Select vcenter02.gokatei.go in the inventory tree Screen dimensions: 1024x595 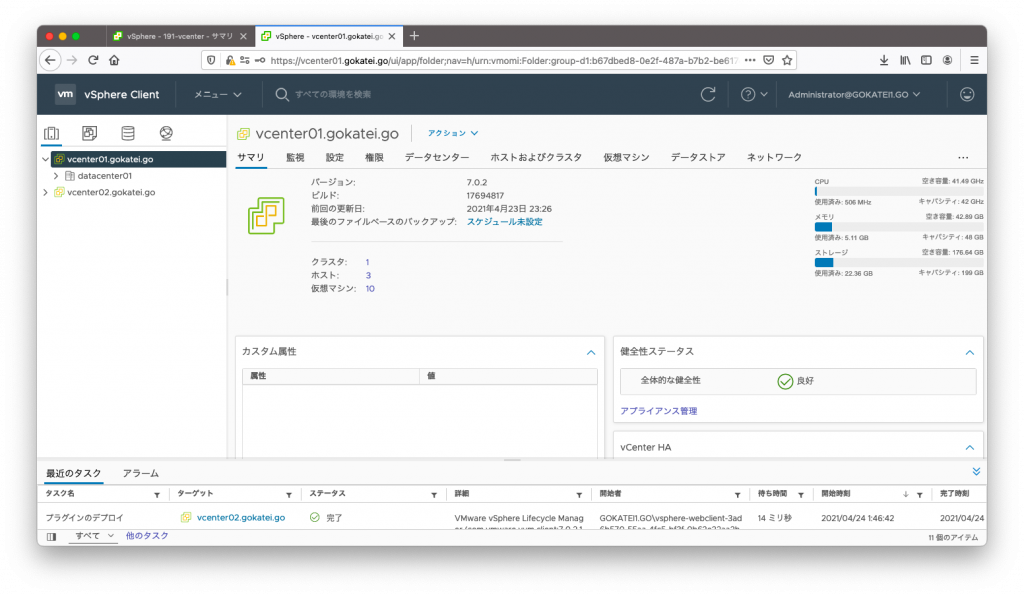[112, 192]
